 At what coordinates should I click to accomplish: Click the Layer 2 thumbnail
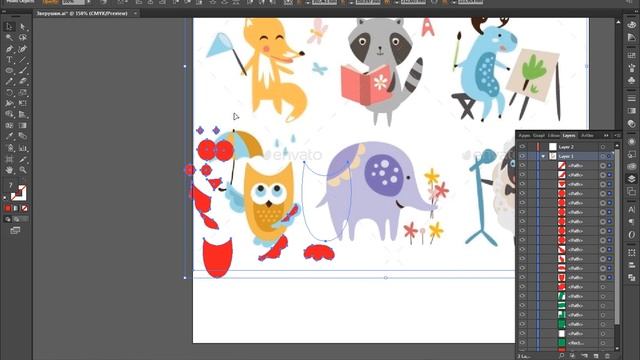tap(553, 147)
